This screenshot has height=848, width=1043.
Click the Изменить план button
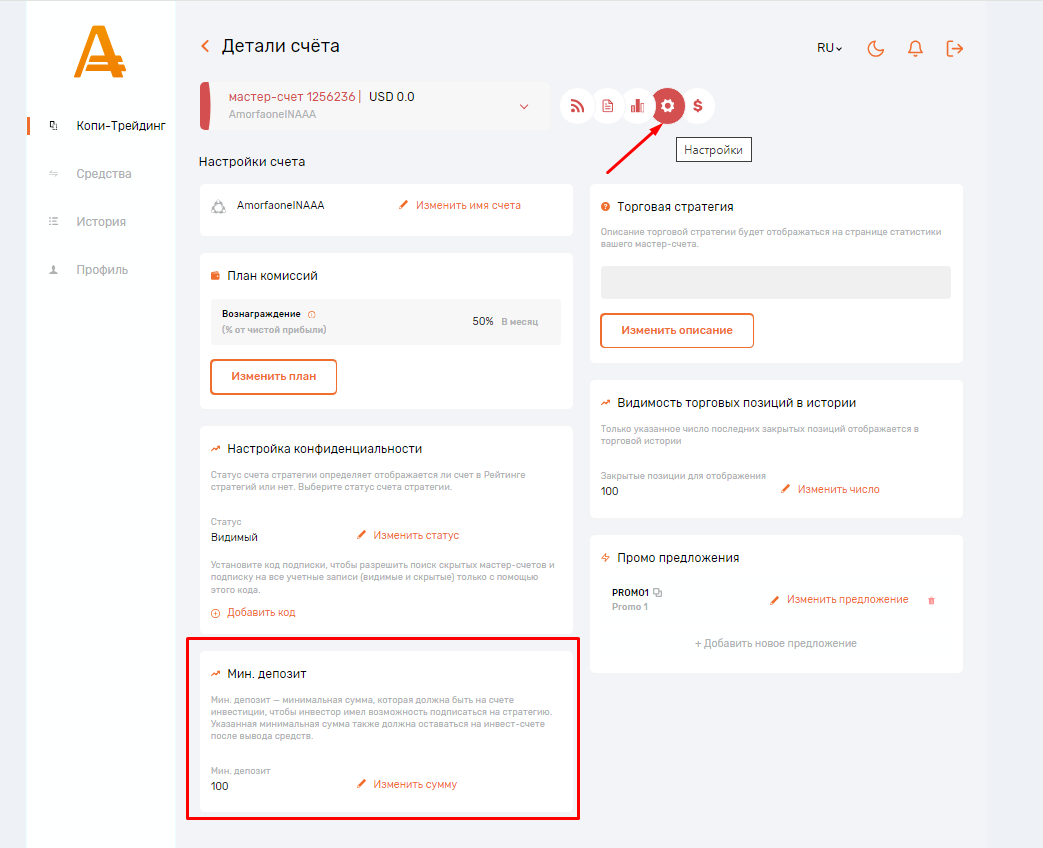[273, 377]
